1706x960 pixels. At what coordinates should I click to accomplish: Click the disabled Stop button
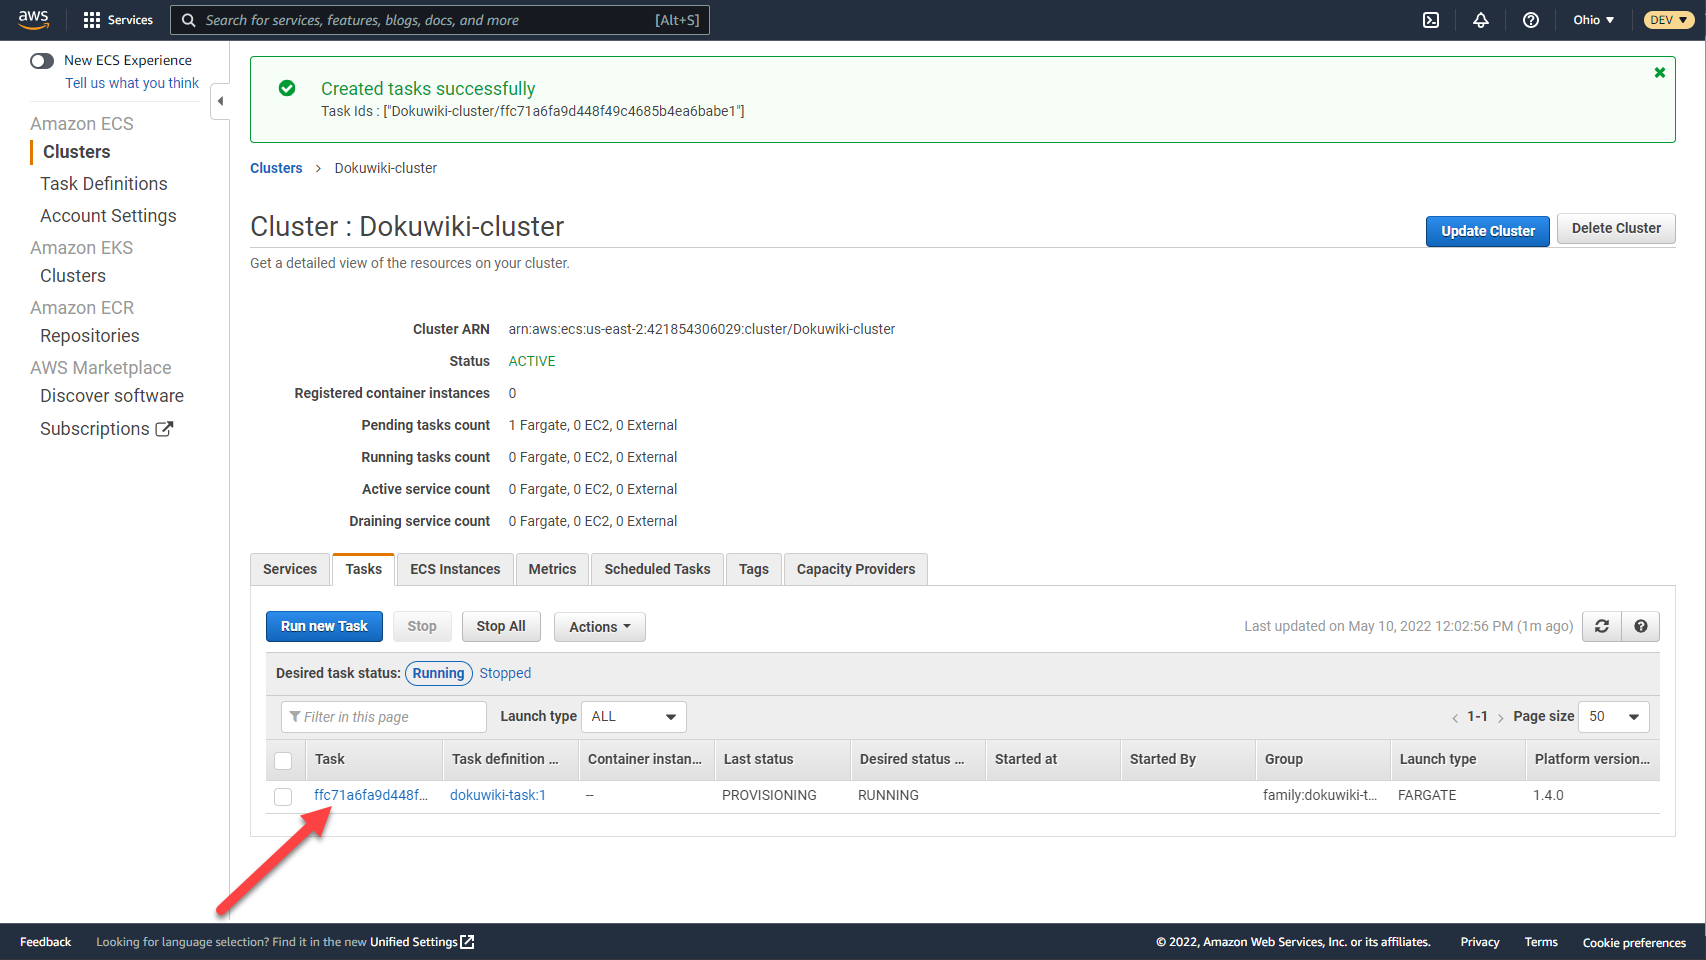(422, 626)
